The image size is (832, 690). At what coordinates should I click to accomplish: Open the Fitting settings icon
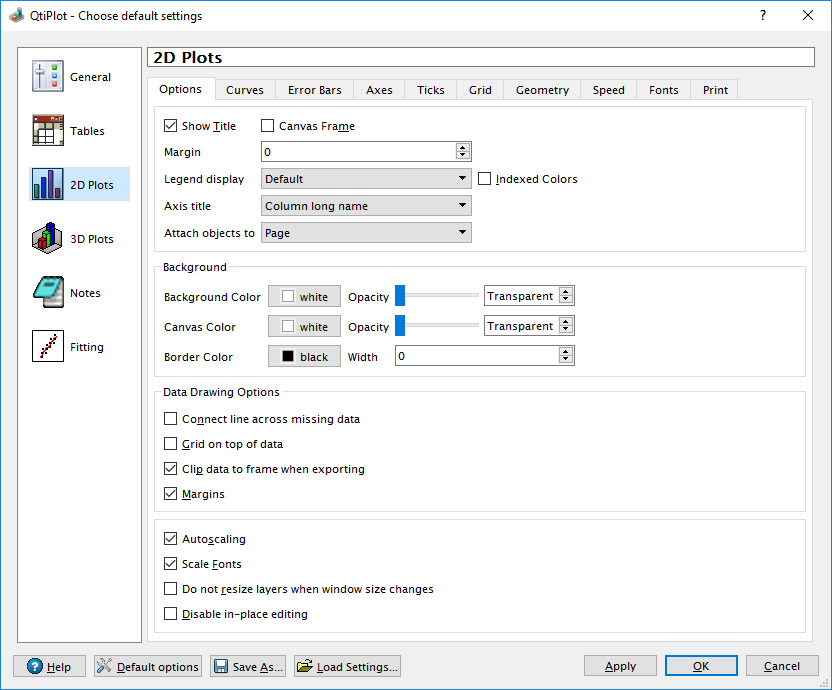click(x=48, y=347)
